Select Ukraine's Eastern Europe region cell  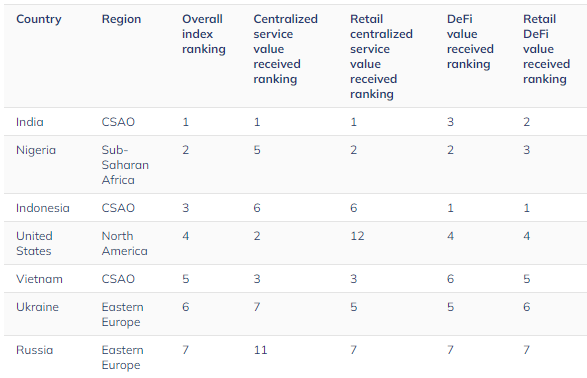[122, 315]
